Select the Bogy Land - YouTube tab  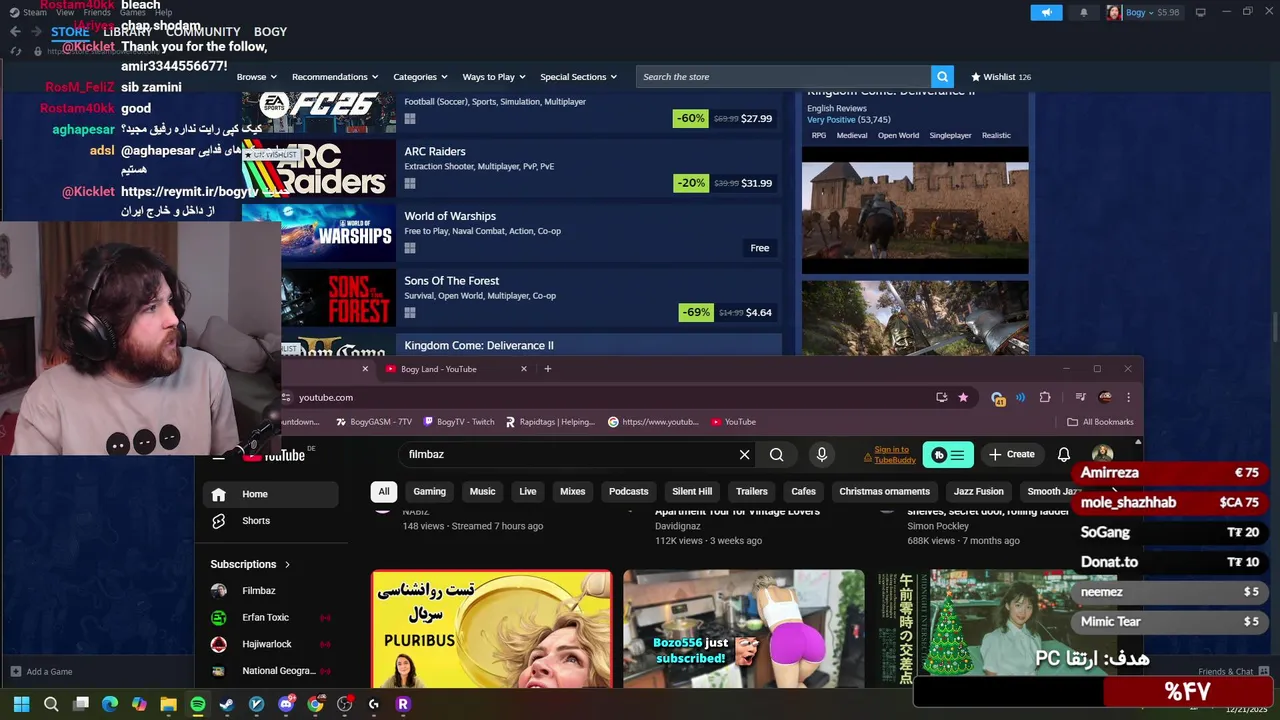point(456,369)
